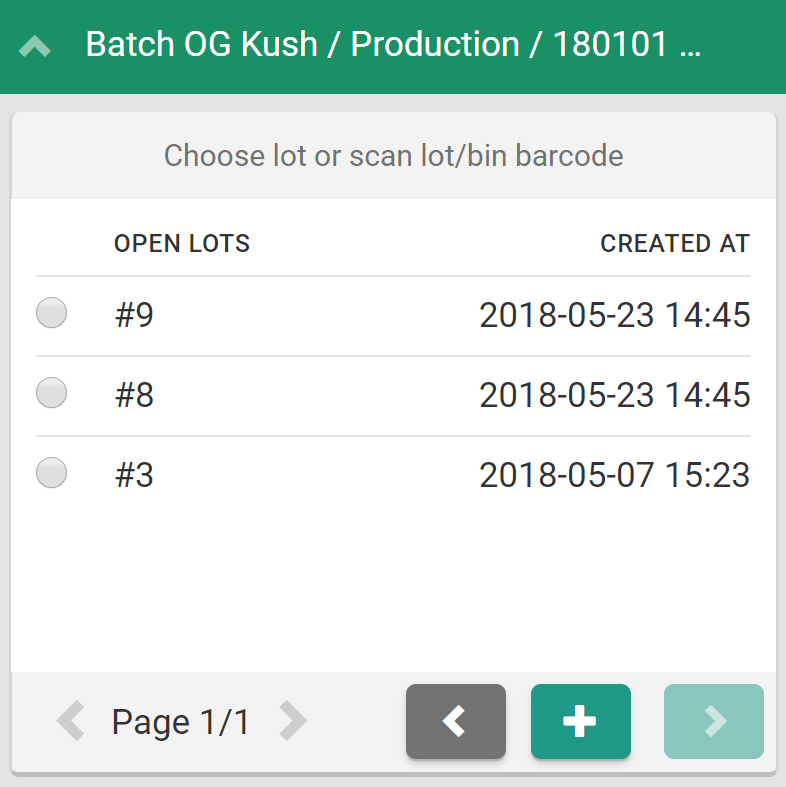Select the radio button for lot #9
The image size is (786, 787).
coord(51,313)
